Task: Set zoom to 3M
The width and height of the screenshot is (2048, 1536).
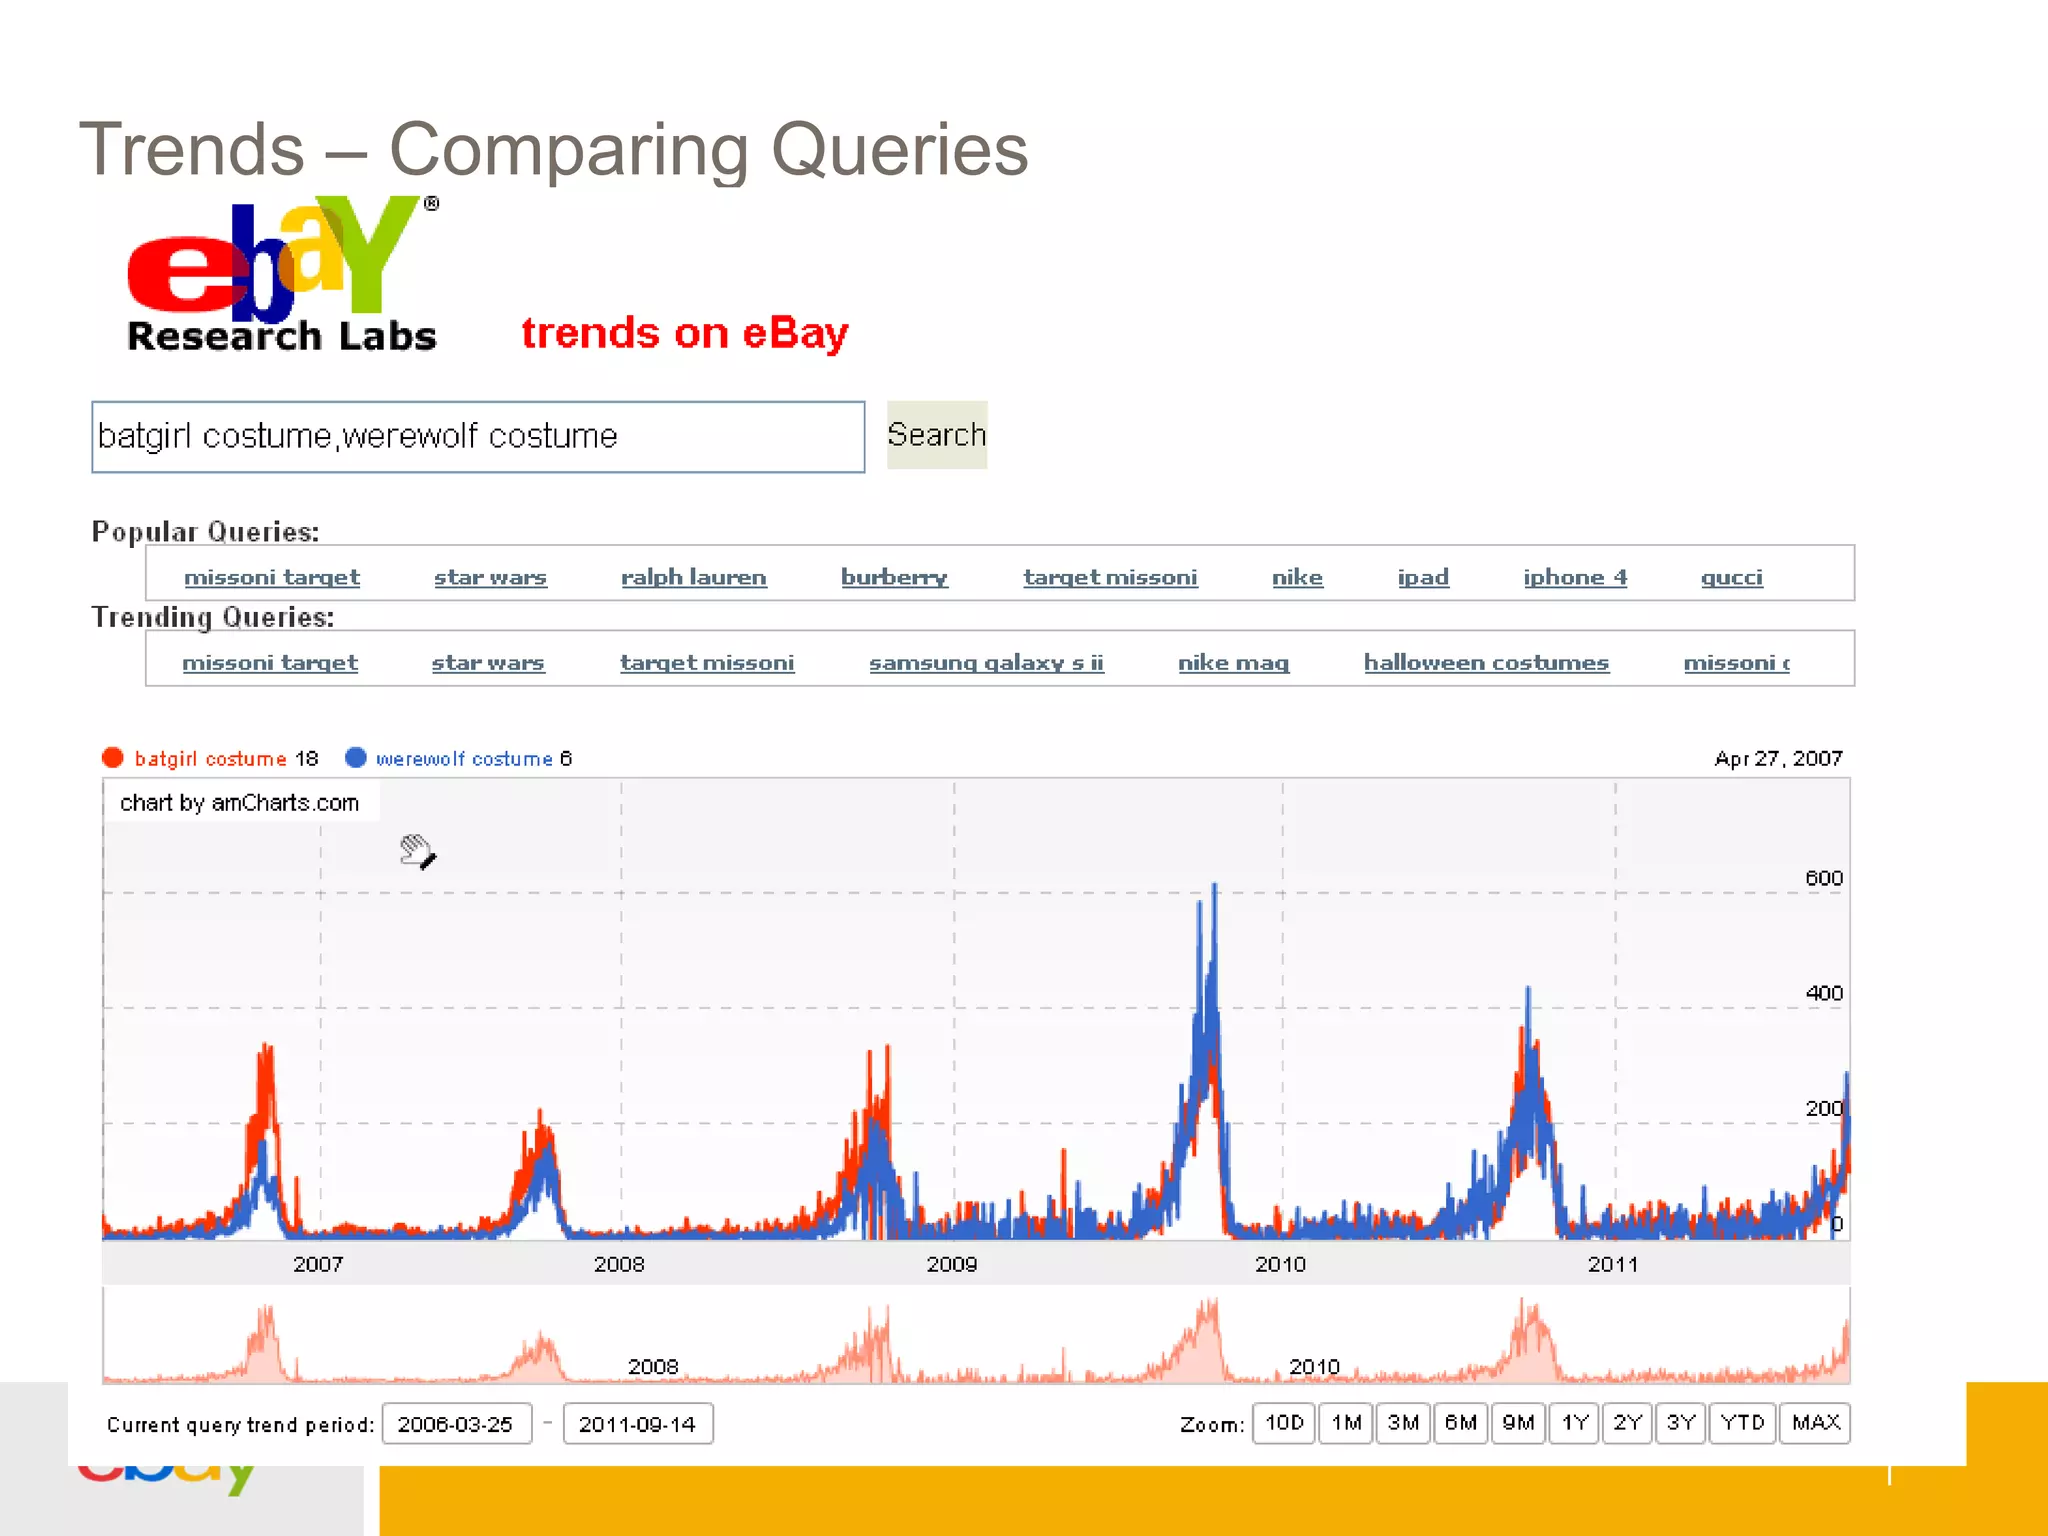Action: [1403, 1423]
